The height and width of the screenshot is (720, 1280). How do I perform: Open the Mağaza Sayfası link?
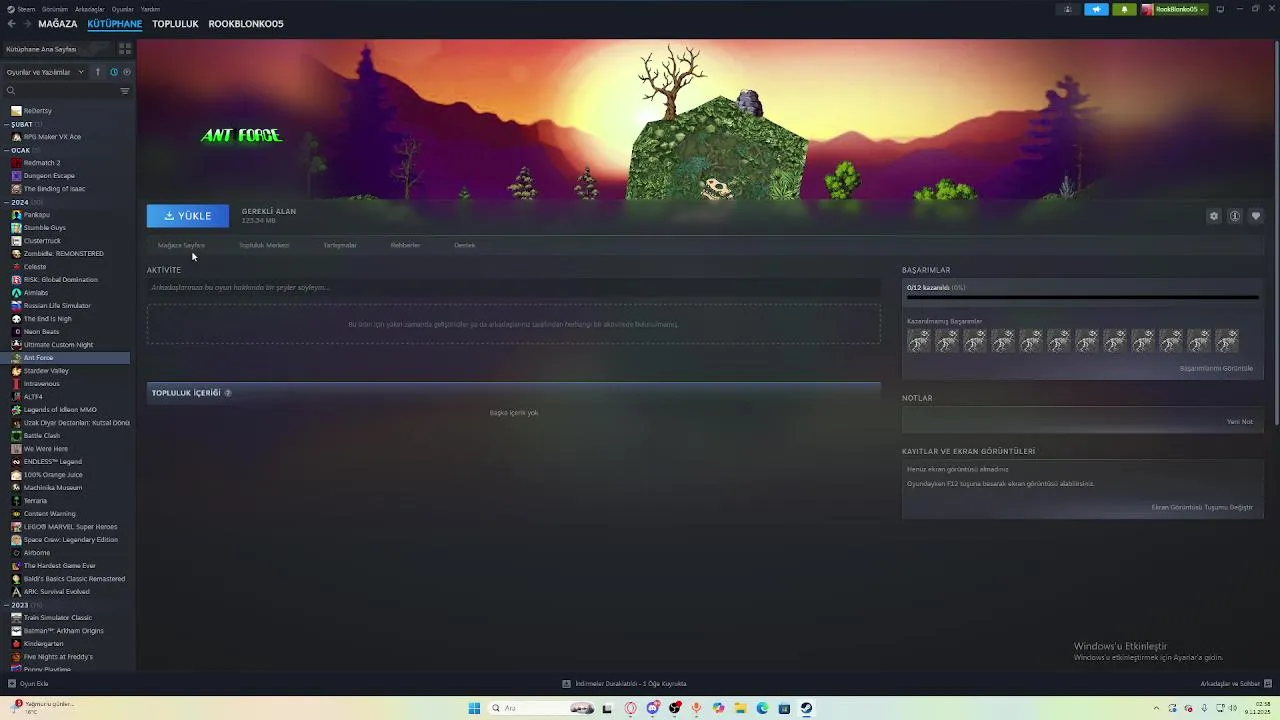pyautogui.click(x=181, y=245)
